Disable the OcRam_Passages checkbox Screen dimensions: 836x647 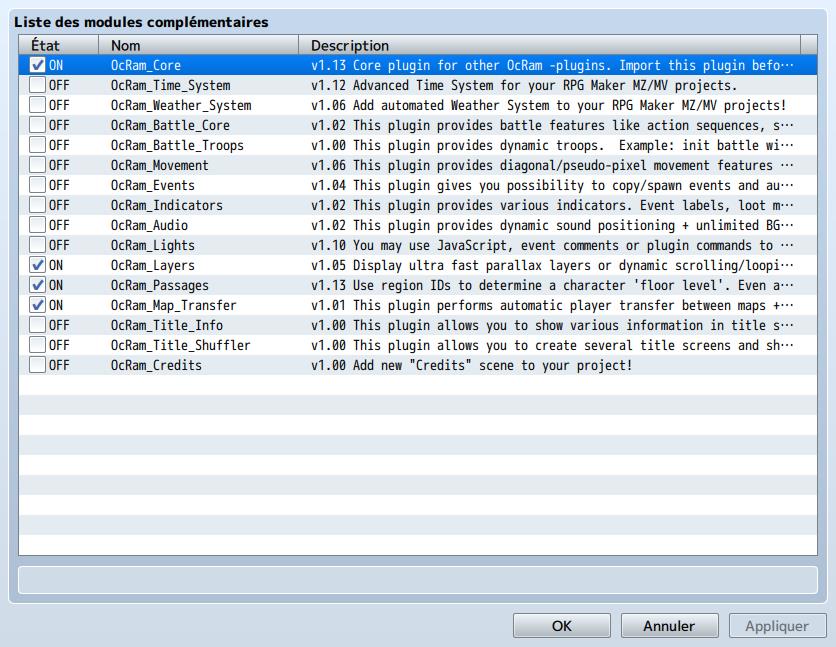[x=37, y=285]
